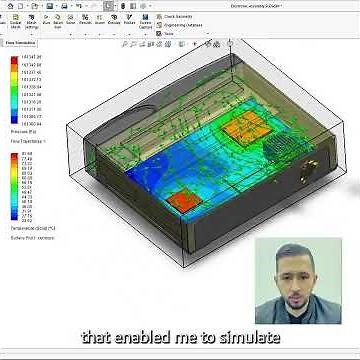
Task: Expand the dropdown arrow under Insert
Action: point(100,34)
